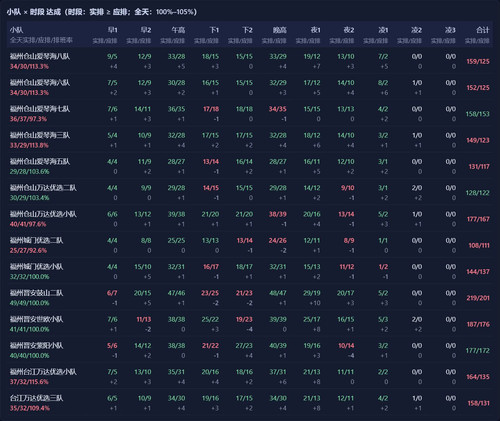
Task: Click the 夜1 column header
Action: [x=315, y=30]
